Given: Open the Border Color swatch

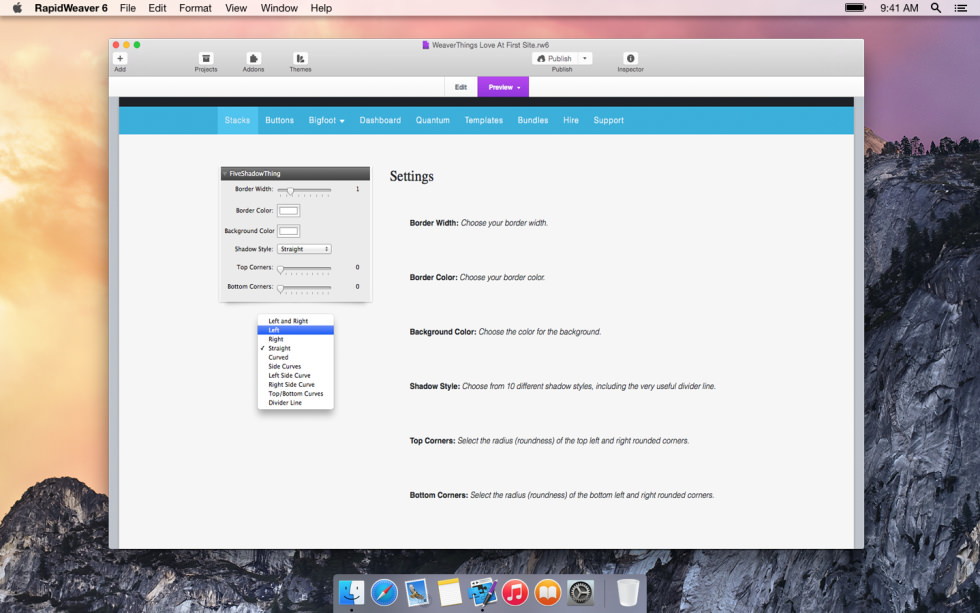Looking at the screenshot, I should pyautogui.click(x=288, y=211).
